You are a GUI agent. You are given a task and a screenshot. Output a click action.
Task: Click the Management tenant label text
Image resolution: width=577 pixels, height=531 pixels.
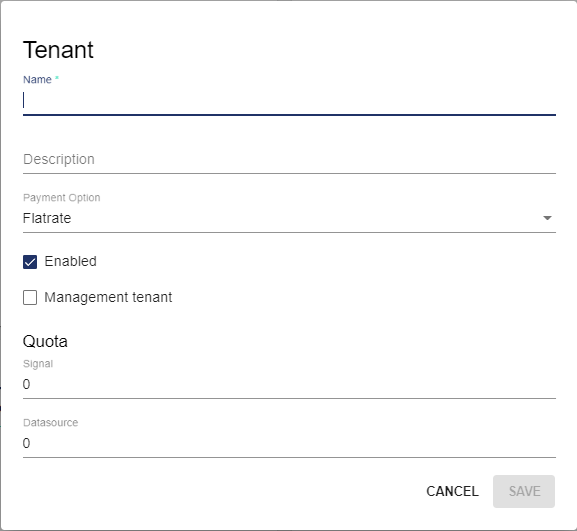(x=108, y=297)
